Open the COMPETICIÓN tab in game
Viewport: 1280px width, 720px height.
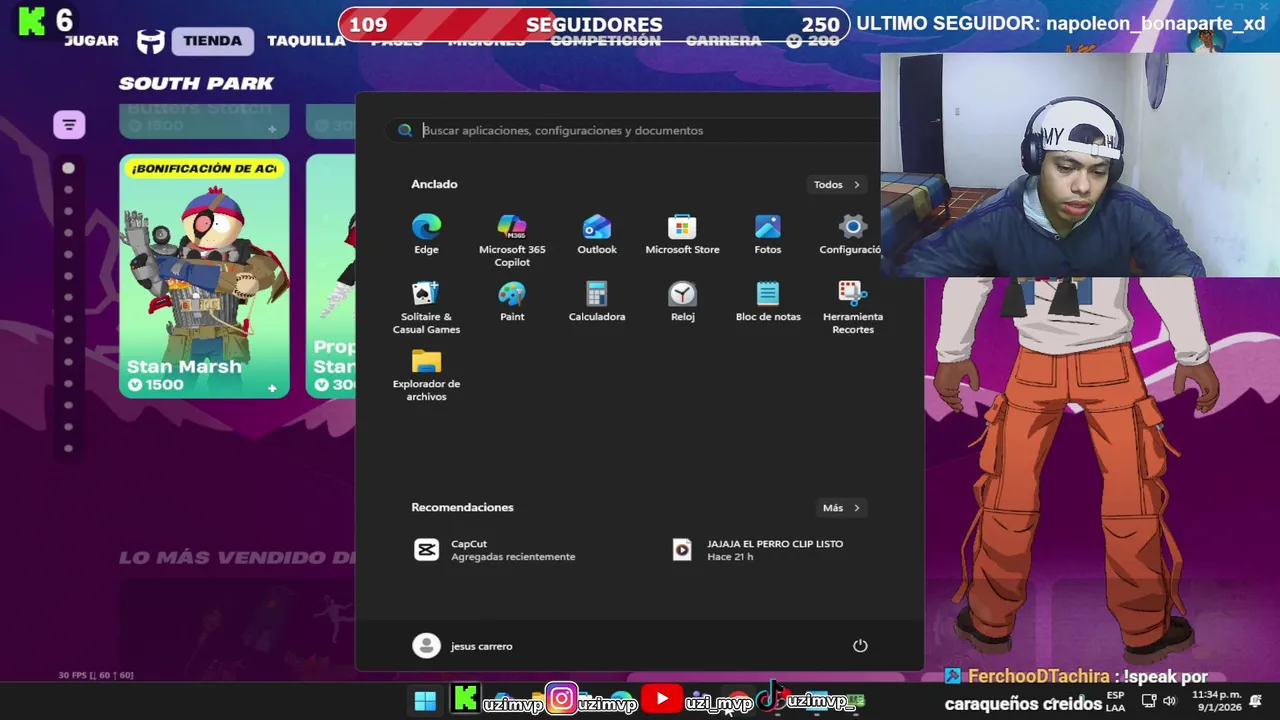(x=605, y=41)
